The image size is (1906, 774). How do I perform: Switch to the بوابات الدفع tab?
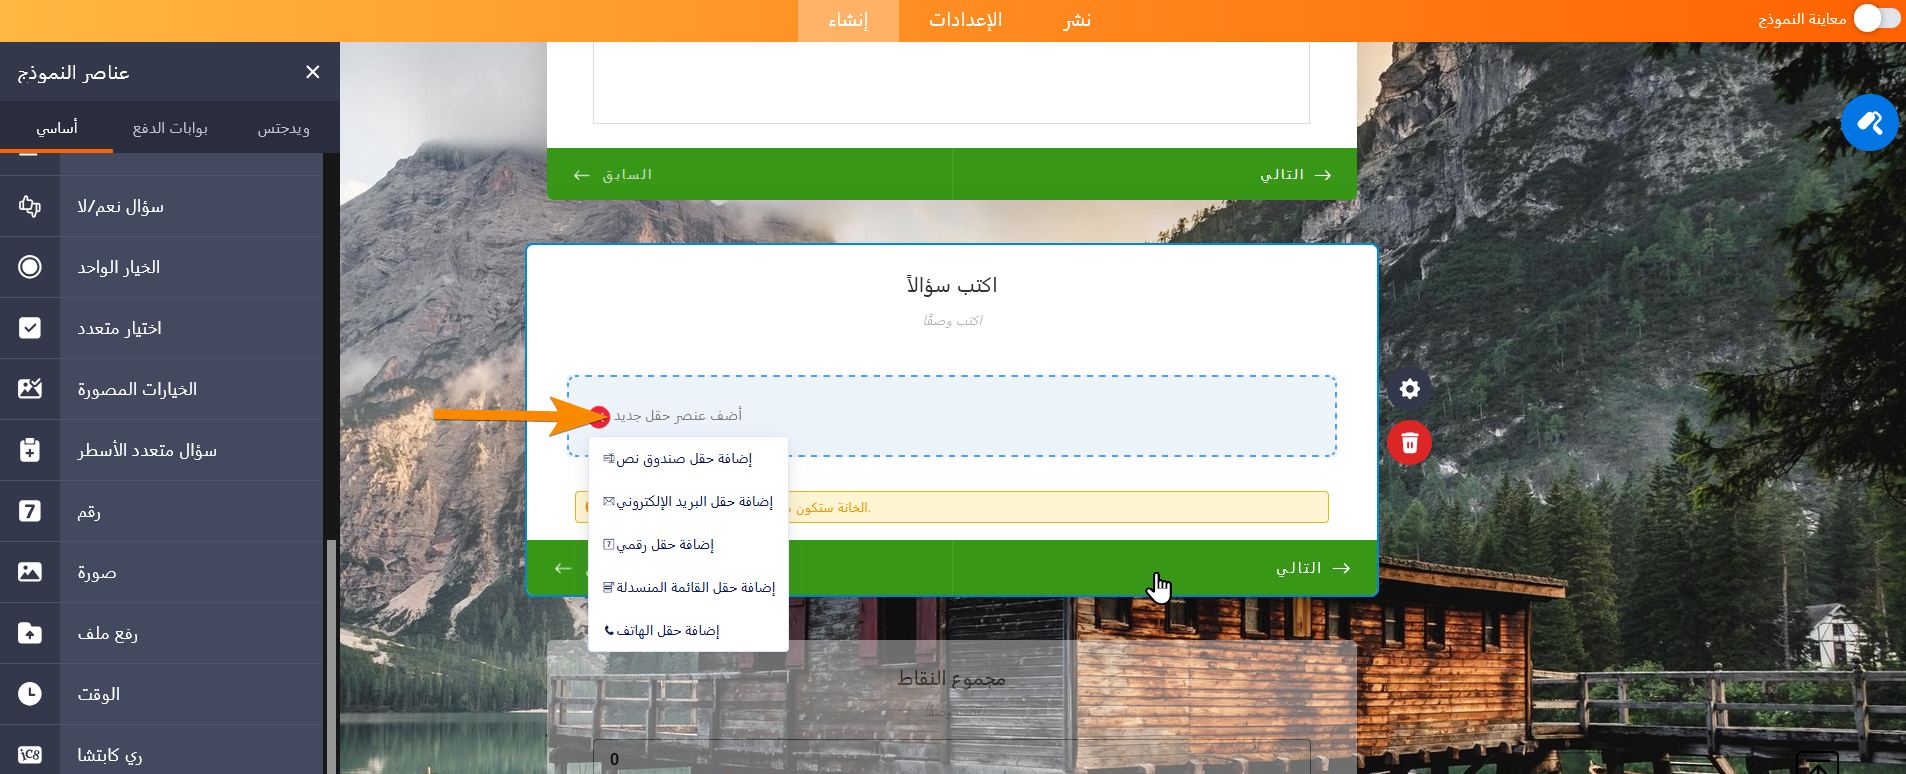pos(170,128)
